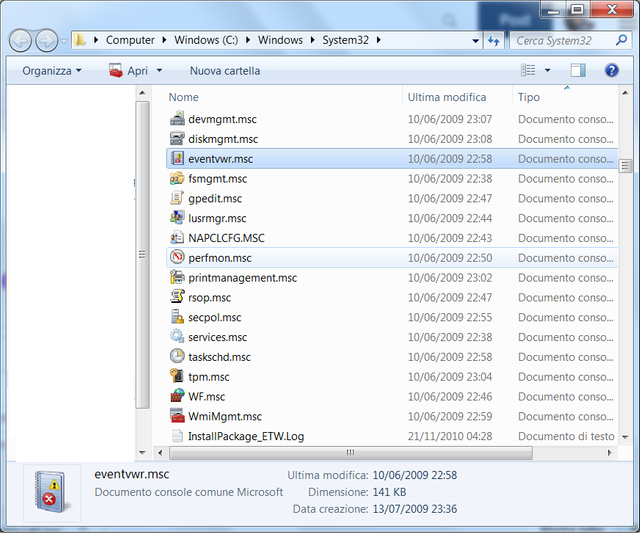Click the date 21/11/2010 04:28

tap(450, 436)
